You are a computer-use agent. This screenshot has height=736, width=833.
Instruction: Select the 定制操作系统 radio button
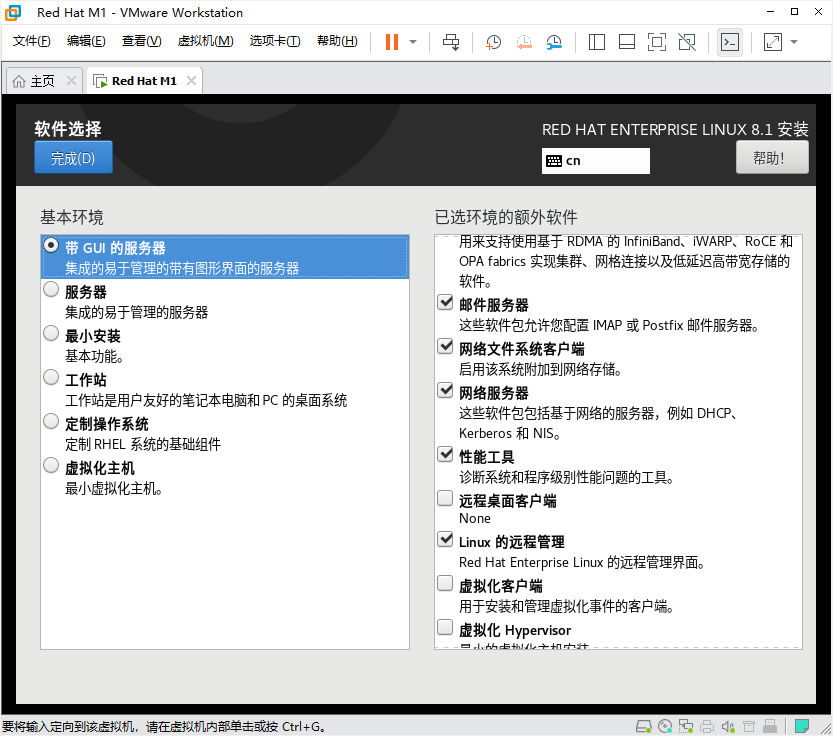51,422
